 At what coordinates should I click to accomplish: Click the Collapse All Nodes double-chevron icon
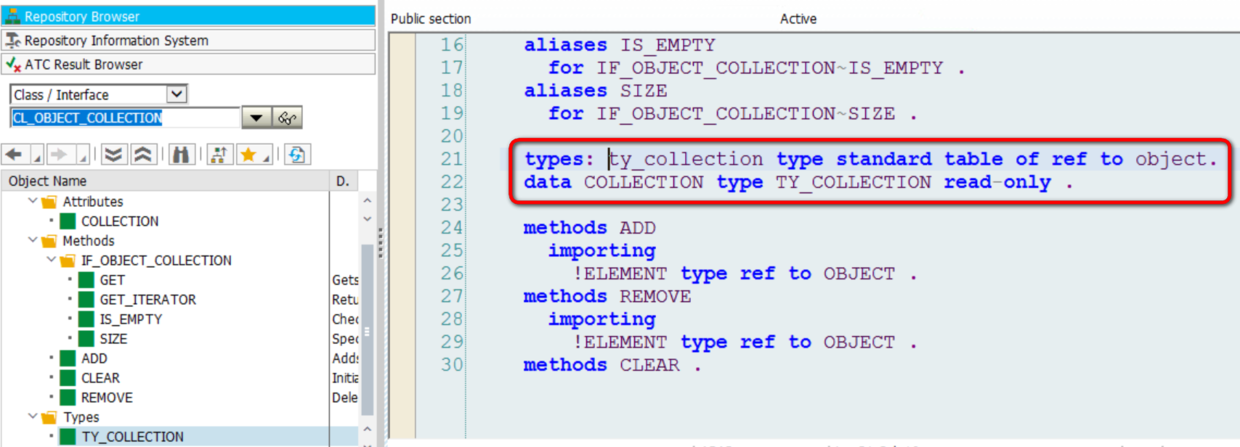(x=142, y=154)
